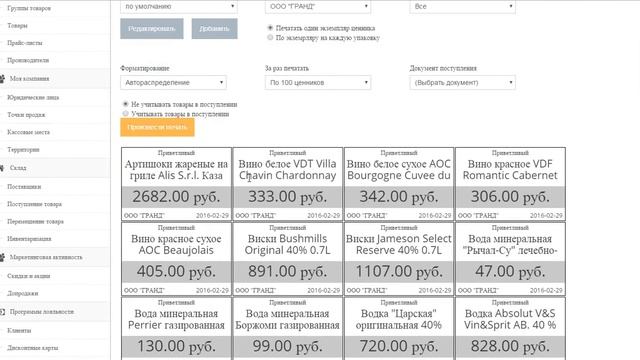Choose 'Учитывать товары в поступлении' radio

(125, 113)
